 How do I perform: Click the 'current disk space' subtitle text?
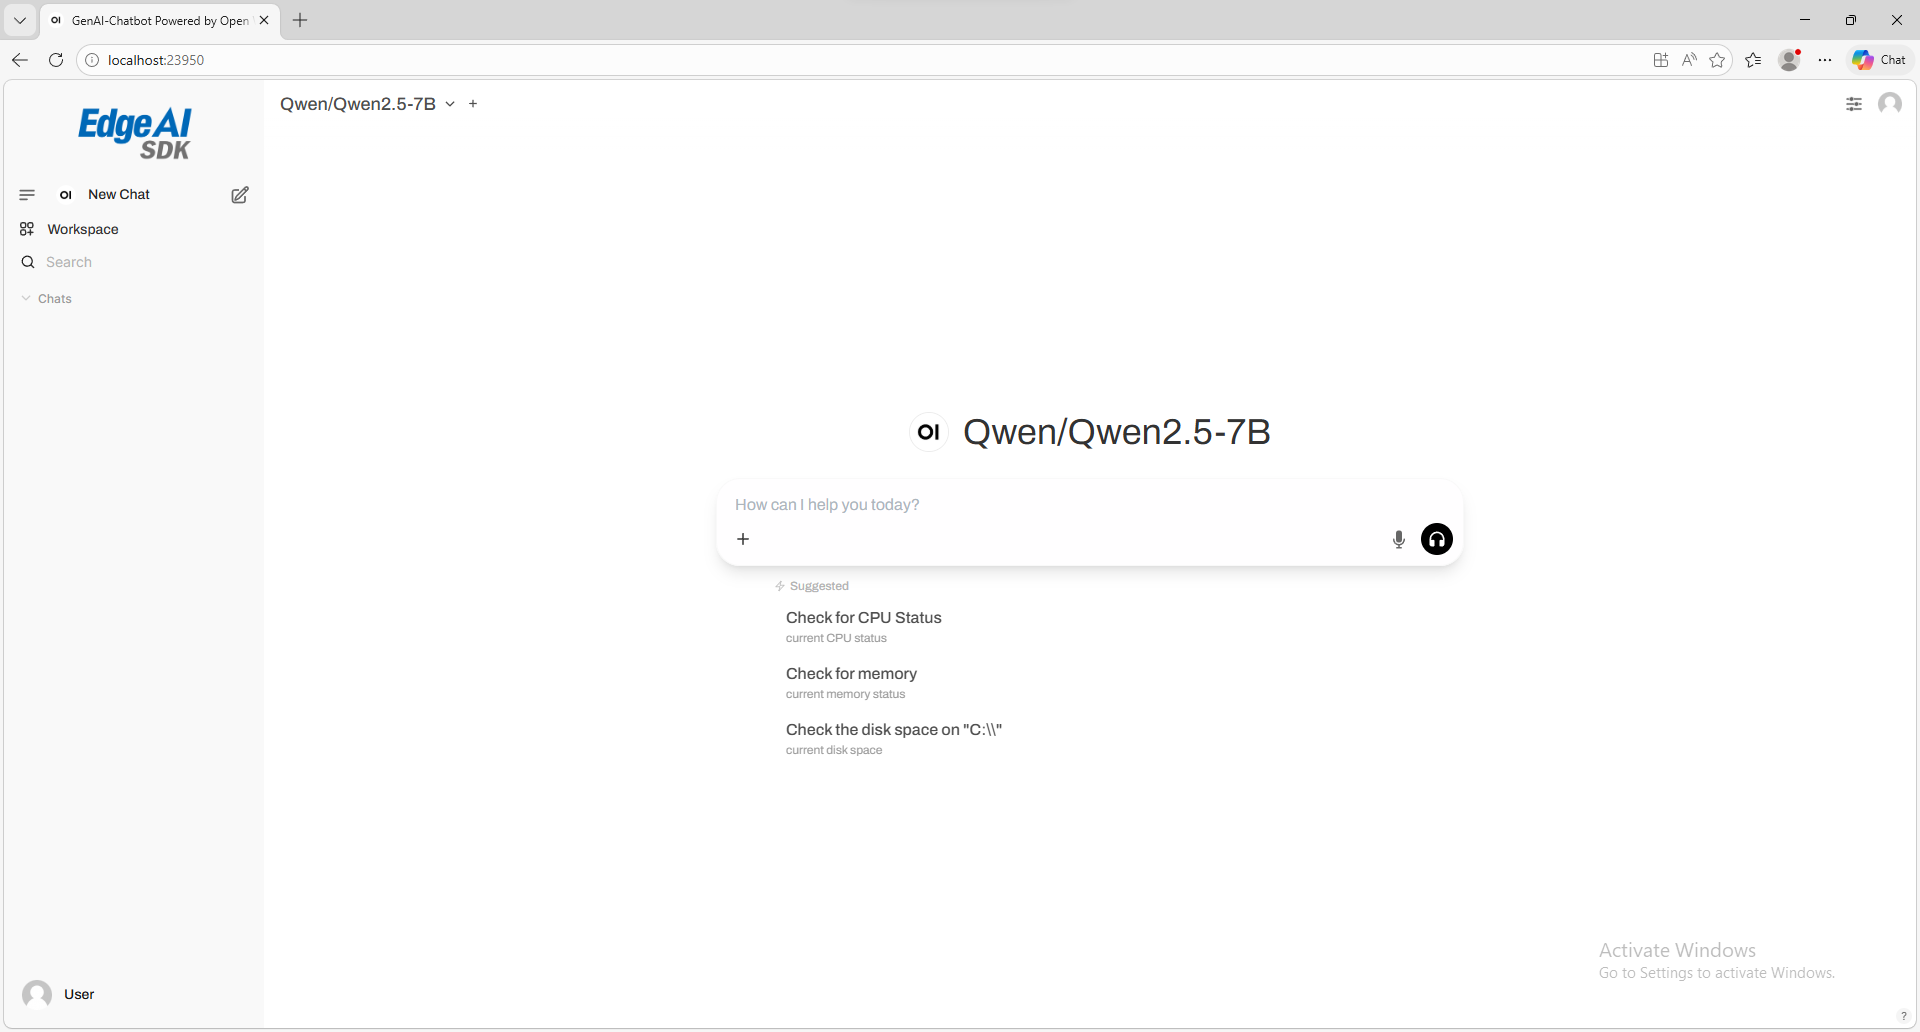pos(834,750)
